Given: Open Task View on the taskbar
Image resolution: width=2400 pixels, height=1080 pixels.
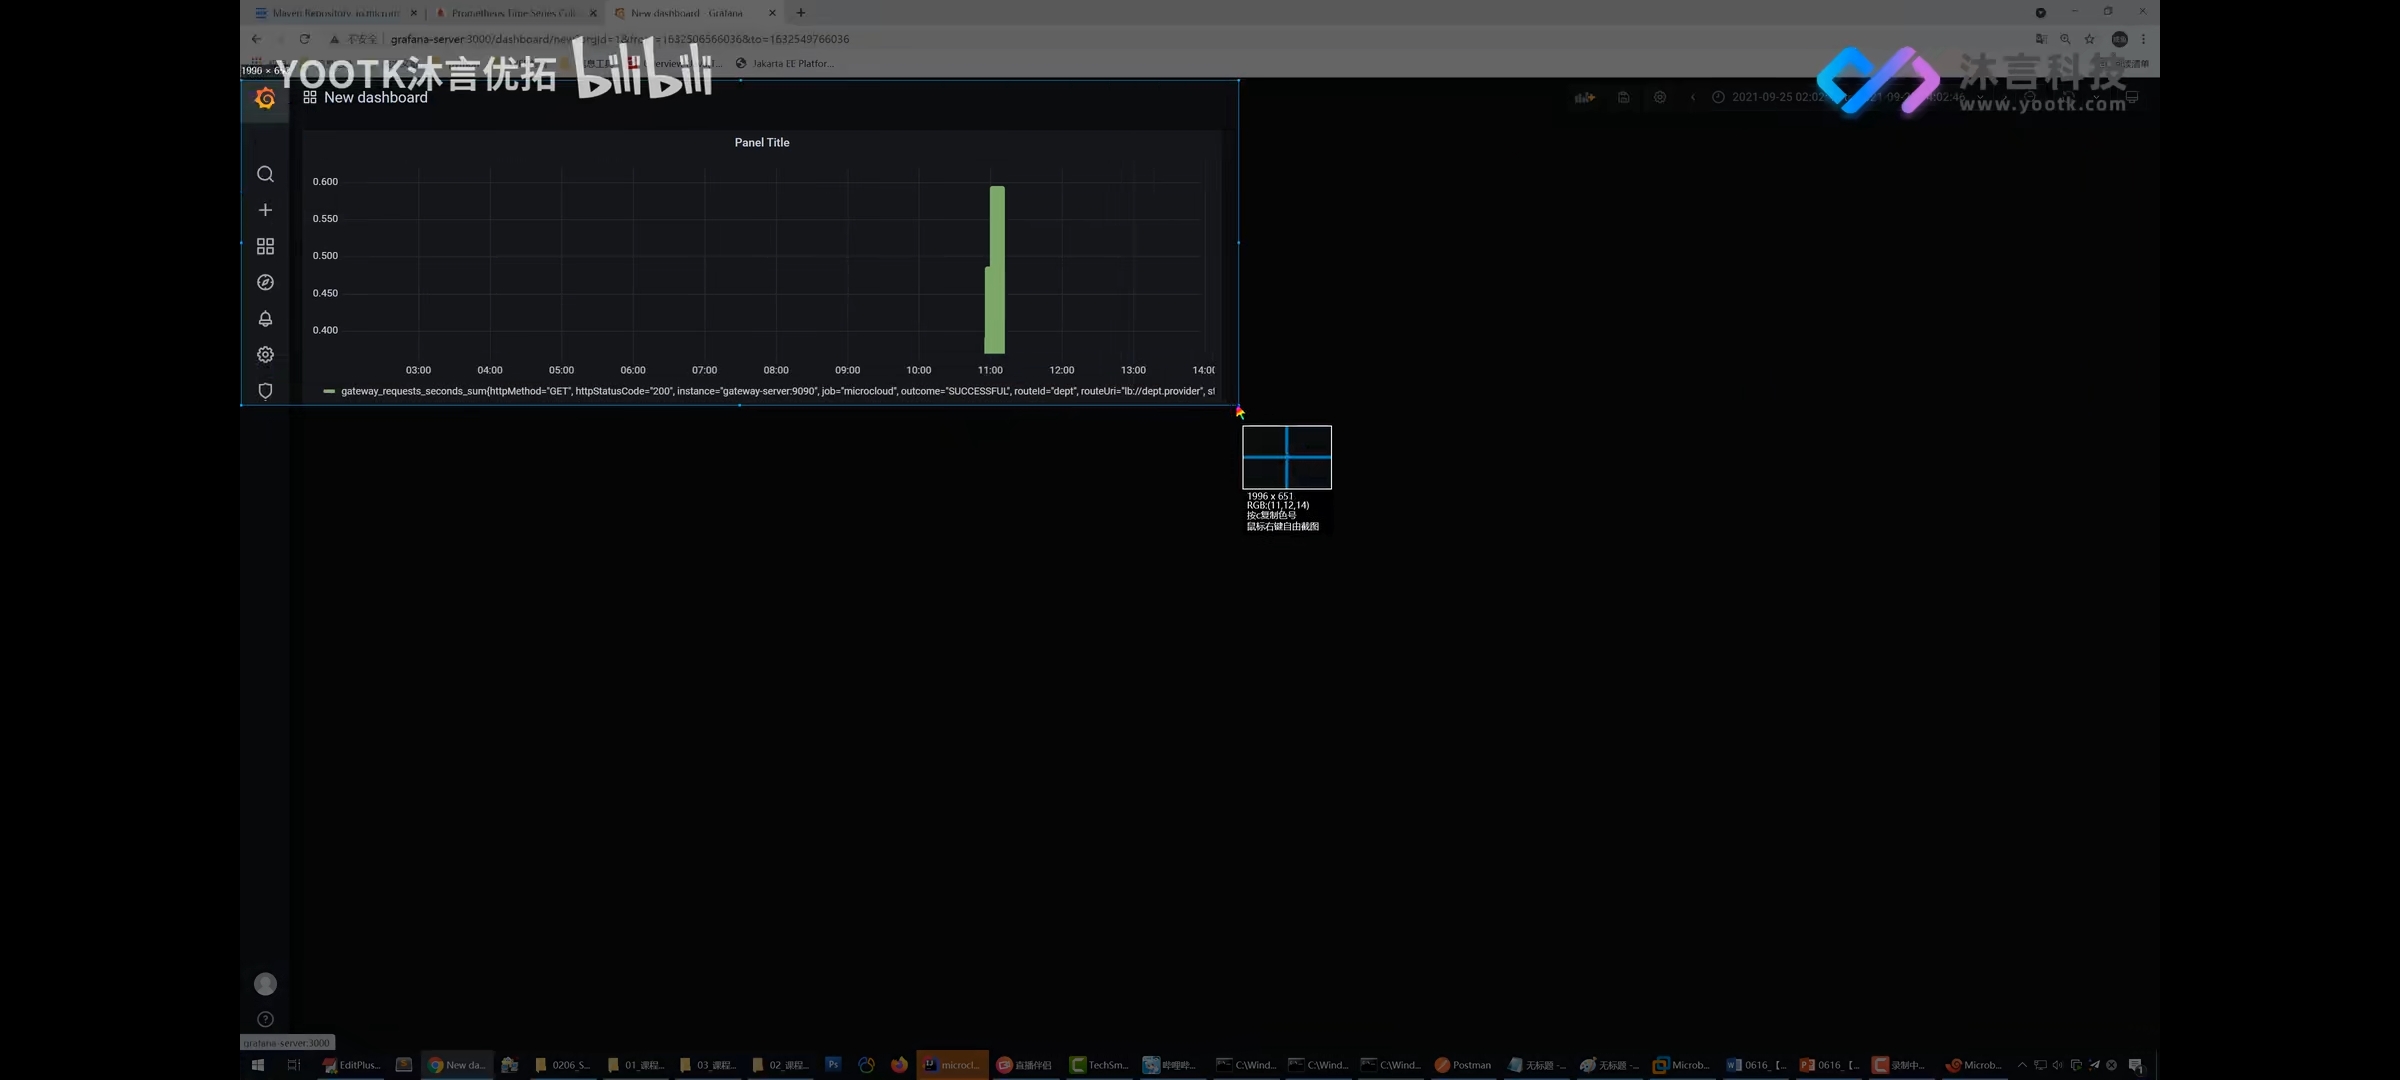Looking at the screenshot, I should click(293, 1065).
